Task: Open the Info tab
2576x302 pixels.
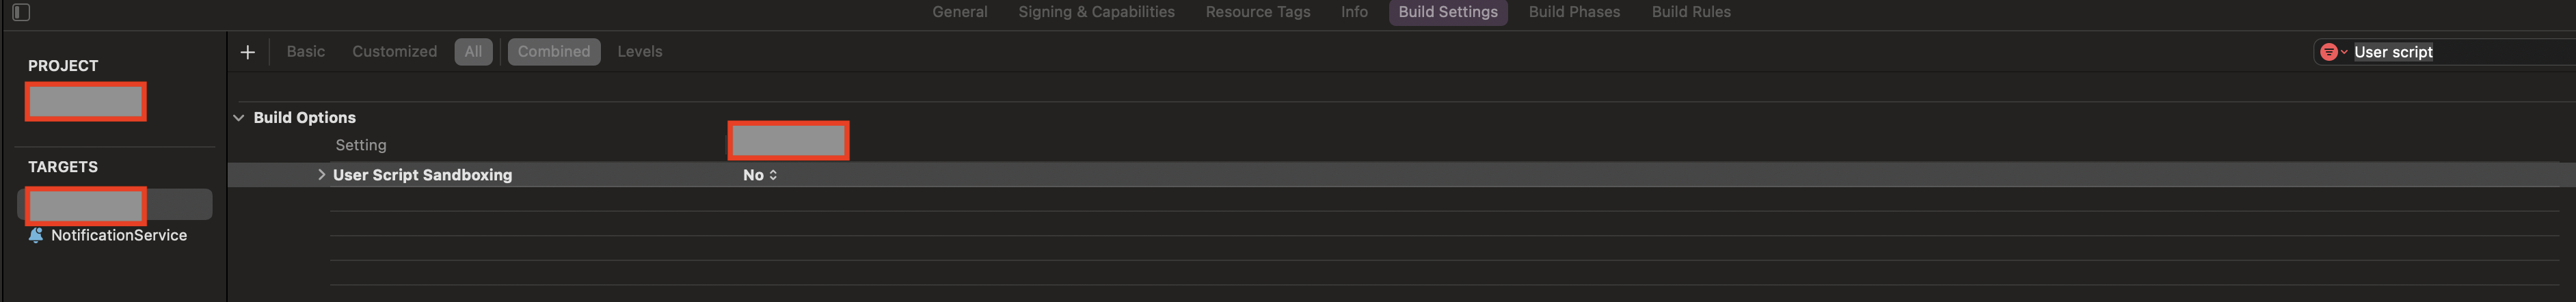Action: pyautogui.click(x=1354, y=12)
